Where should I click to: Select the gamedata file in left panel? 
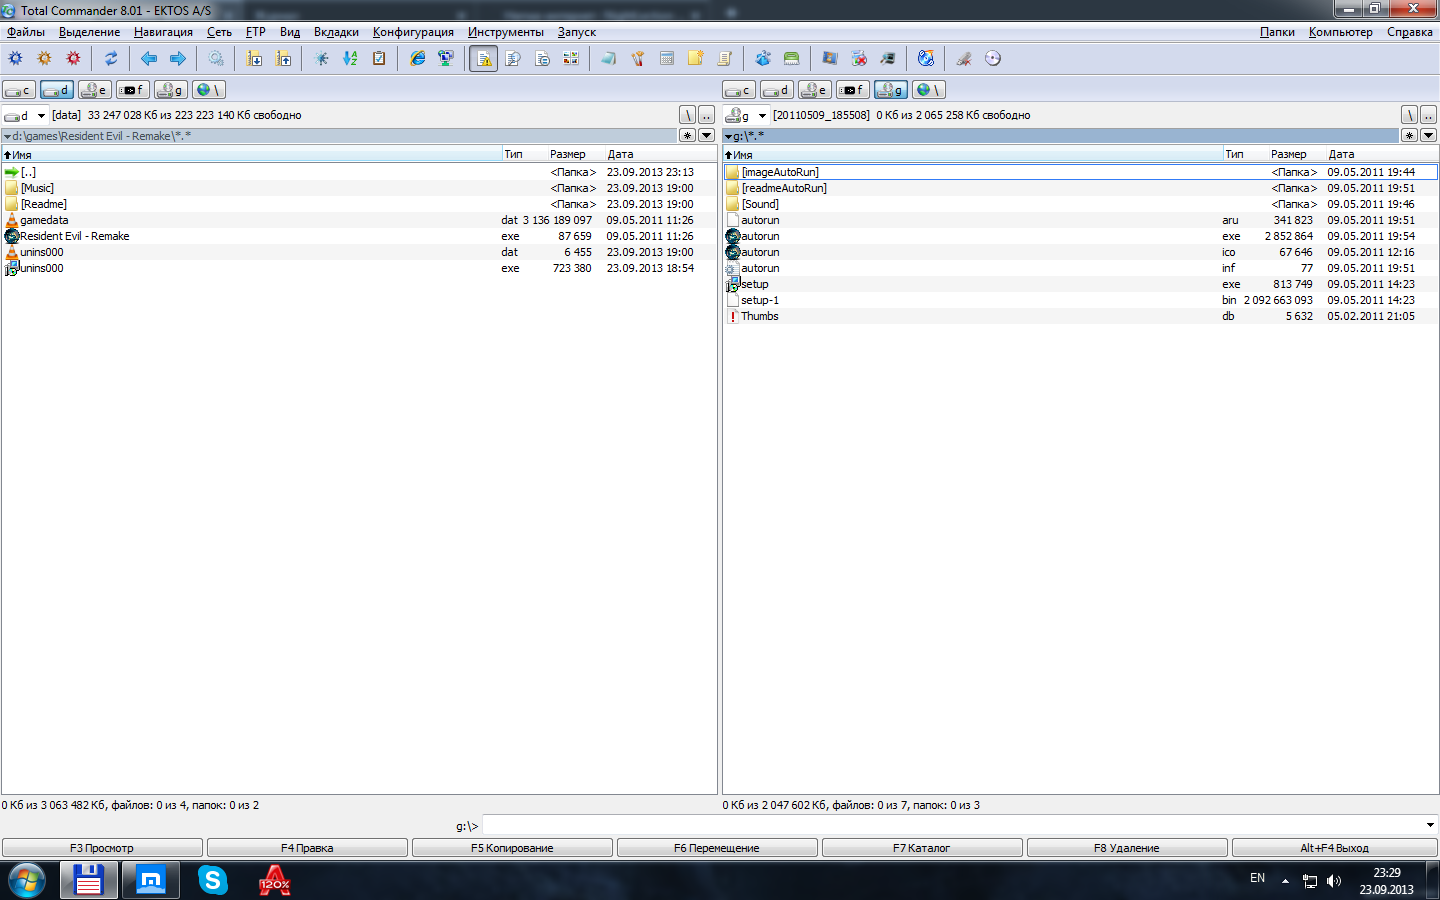359,220
